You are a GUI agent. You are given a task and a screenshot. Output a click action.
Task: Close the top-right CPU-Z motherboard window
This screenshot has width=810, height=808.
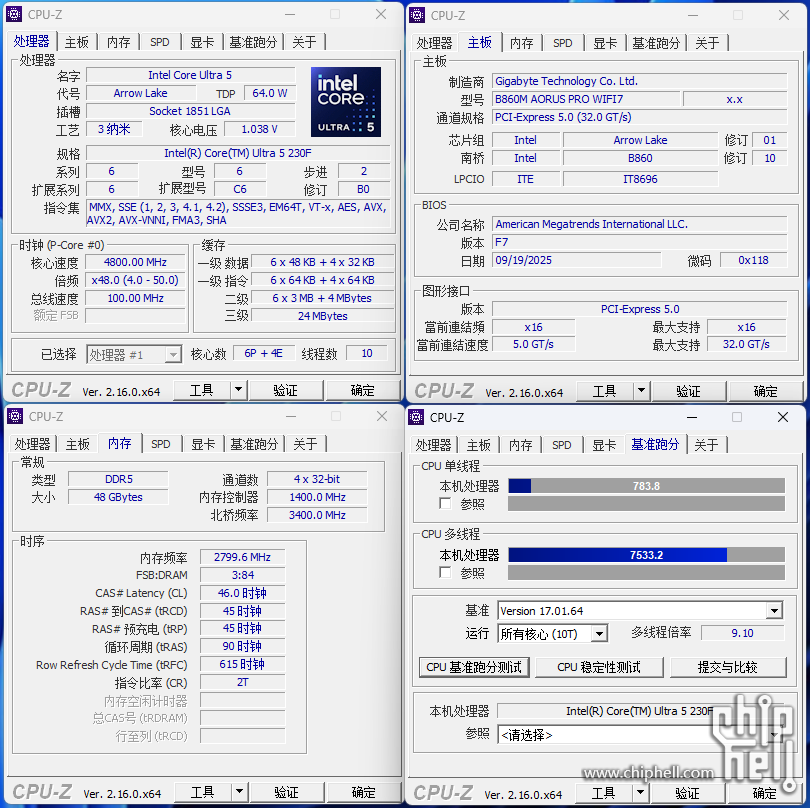pos(784,15)
